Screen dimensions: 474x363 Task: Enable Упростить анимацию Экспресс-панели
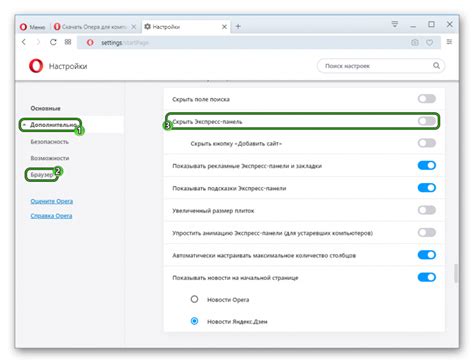(x=427, y=232)
